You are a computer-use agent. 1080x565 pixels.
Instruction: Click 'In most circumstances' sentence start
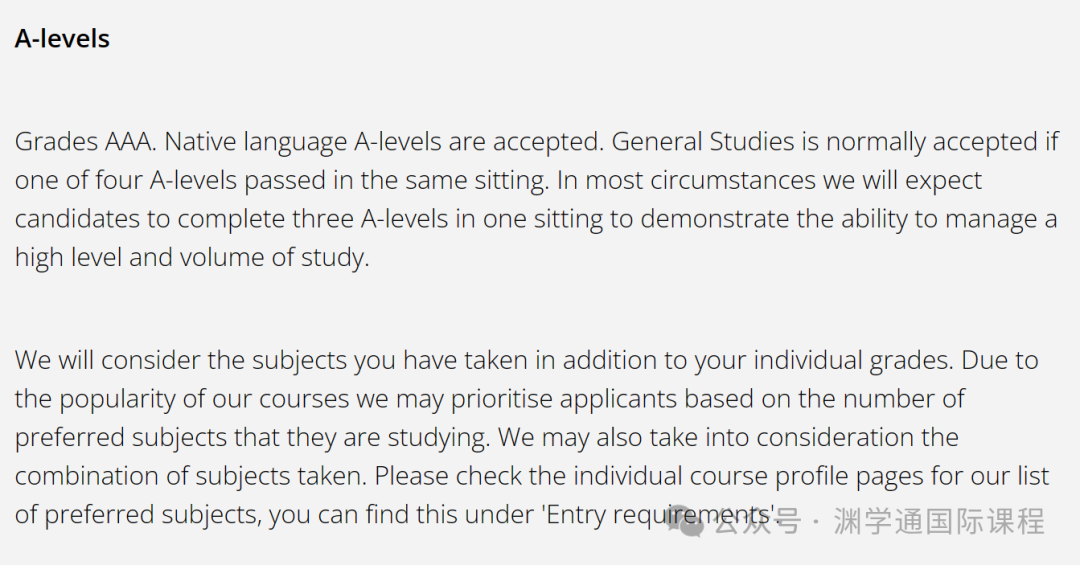coord(685,181)
